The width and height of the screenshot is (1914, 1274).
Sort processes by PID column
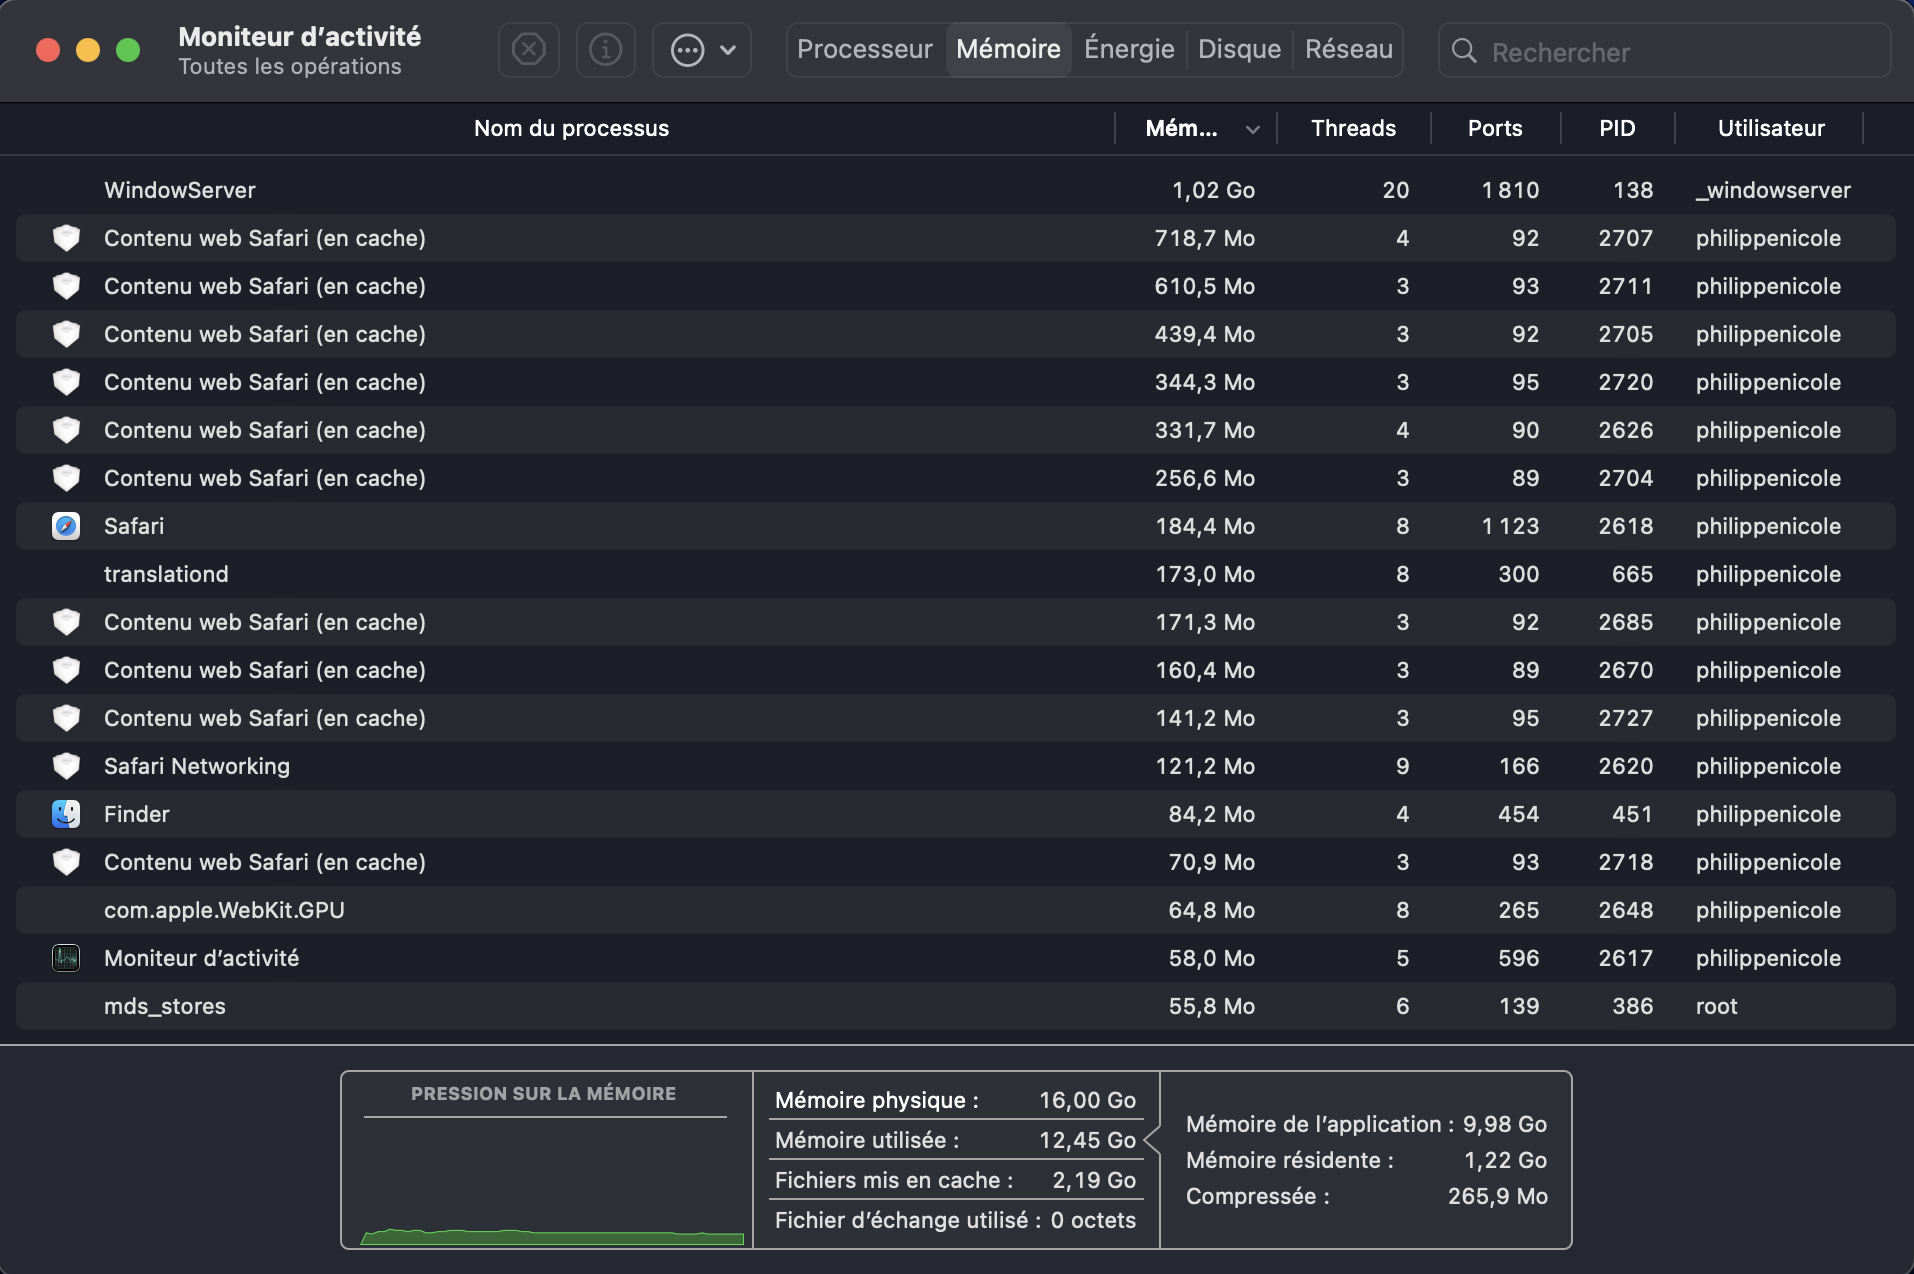pos(1617,128)
